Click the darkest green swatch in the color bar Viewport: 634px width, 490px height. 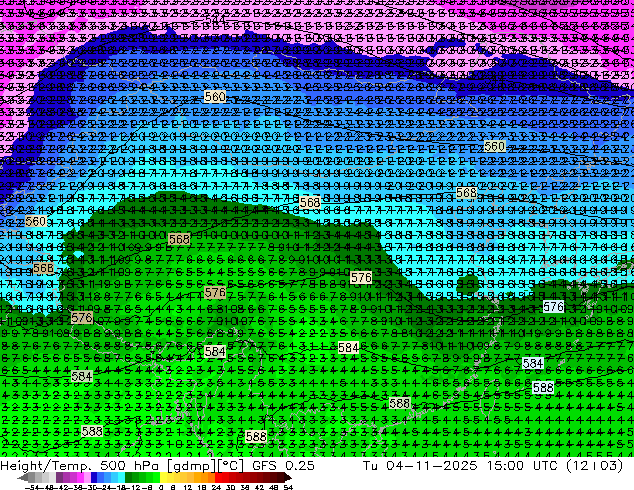tap(129, 477)
